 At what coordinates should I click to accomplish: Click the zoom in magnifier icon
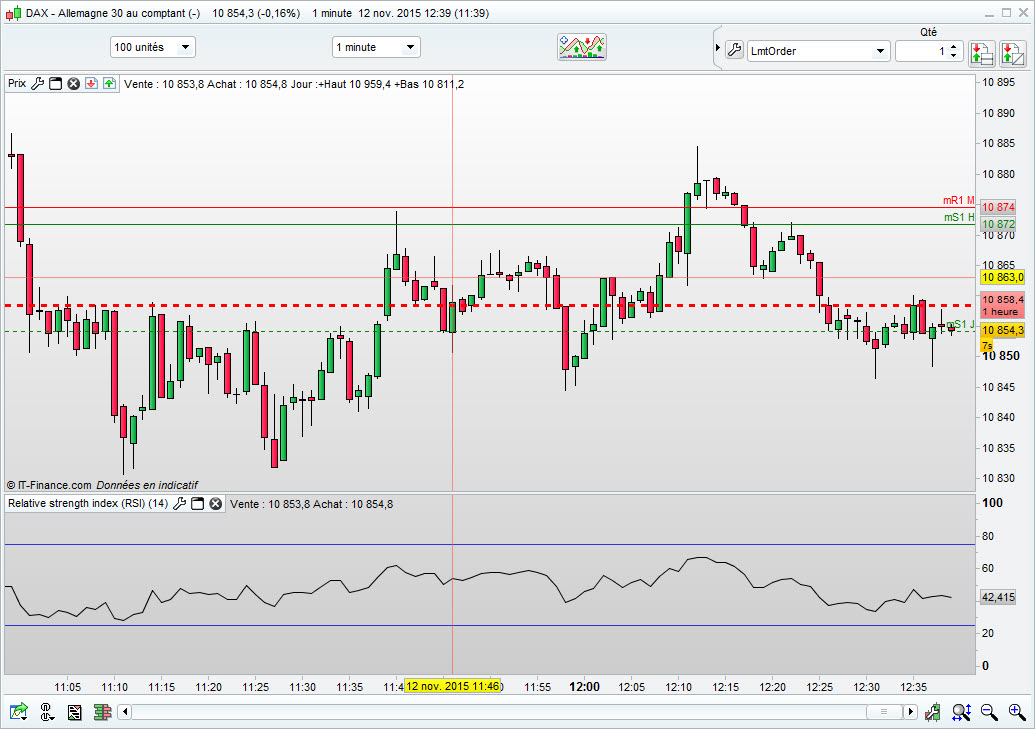click(1017, 712)
